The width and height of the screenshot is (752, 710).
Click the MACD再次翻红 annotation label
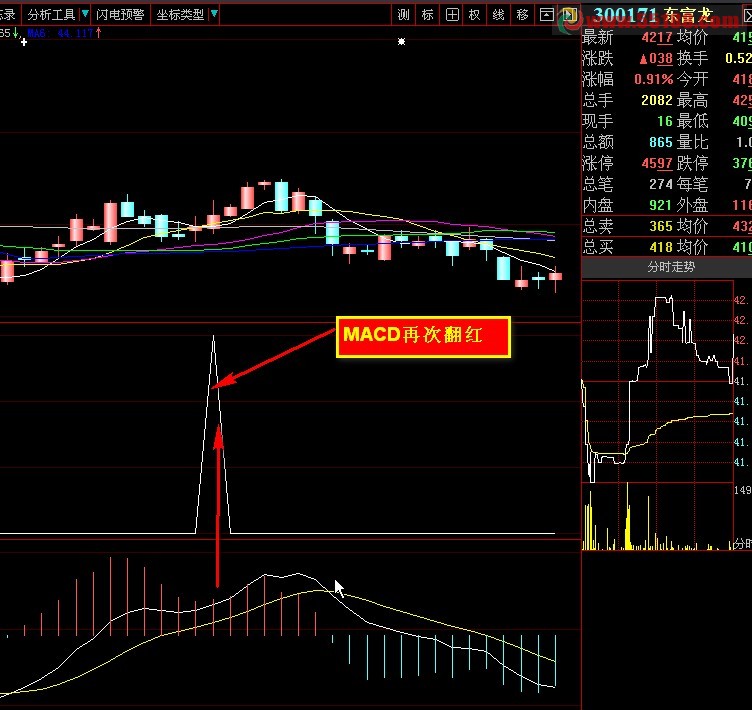[423, 337]
